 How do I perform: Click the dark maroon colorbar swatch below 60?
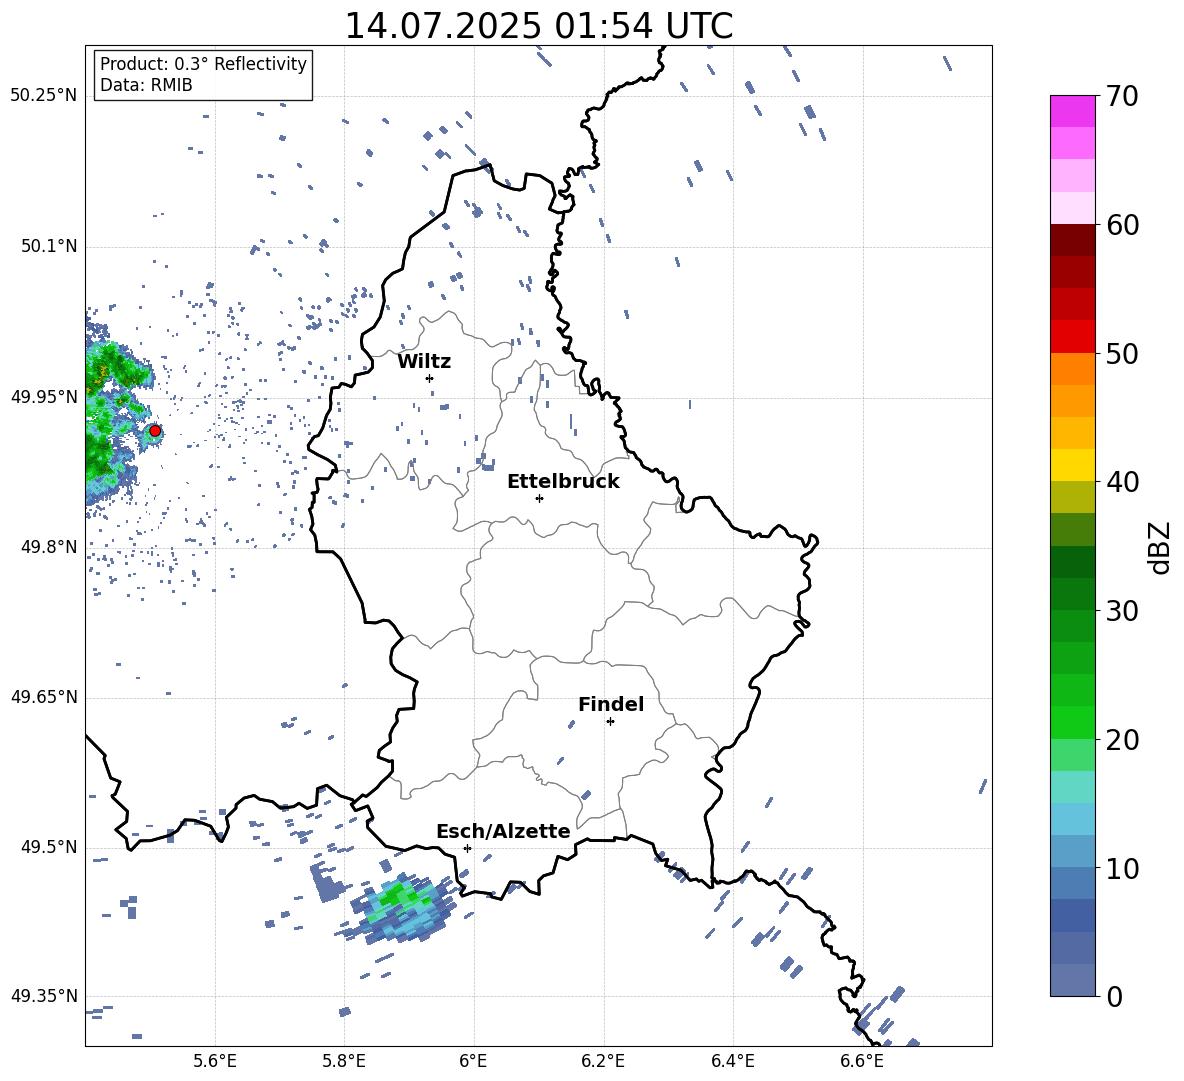(1072, 240)
